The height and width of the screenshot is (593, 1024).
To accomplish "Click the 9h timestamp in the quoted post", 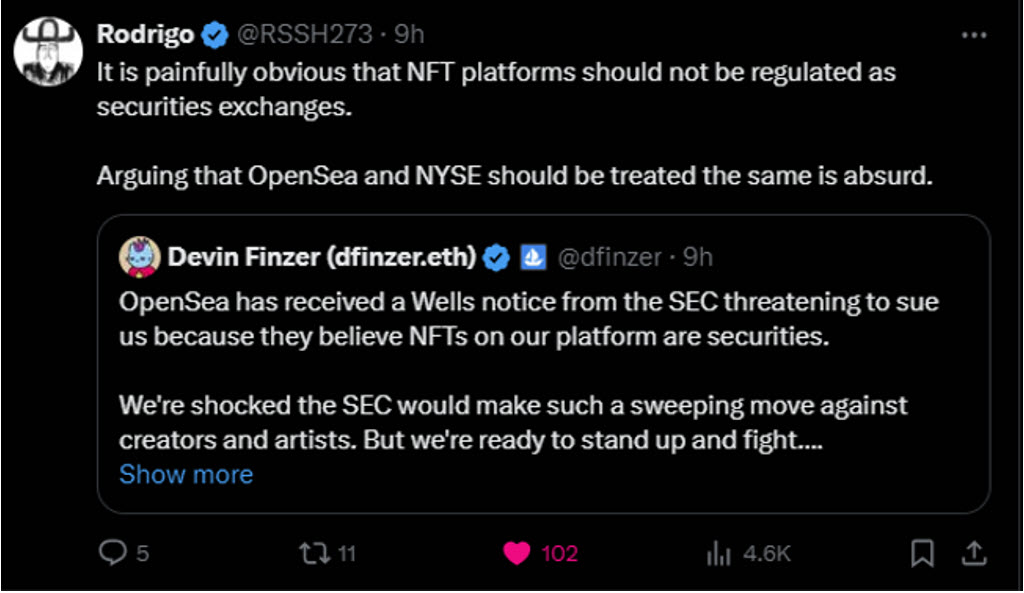I will tap(697, 257).
